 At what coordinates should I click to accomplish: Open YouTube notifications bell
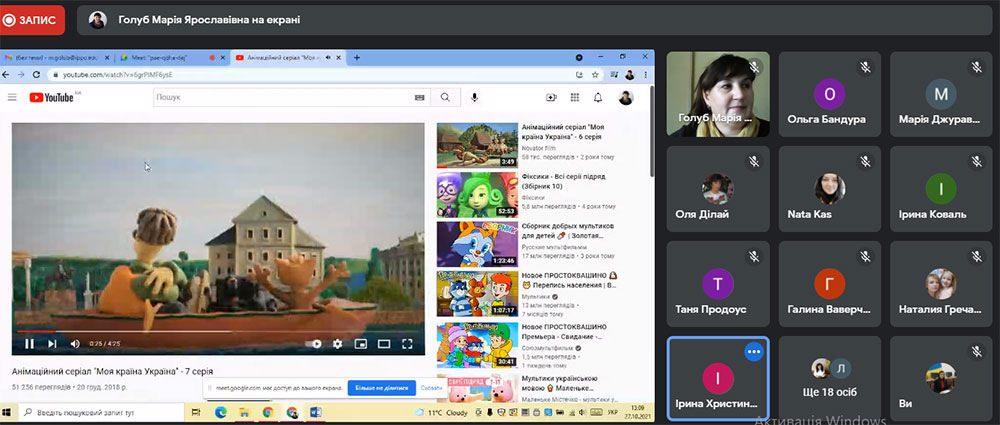[598, 98]
